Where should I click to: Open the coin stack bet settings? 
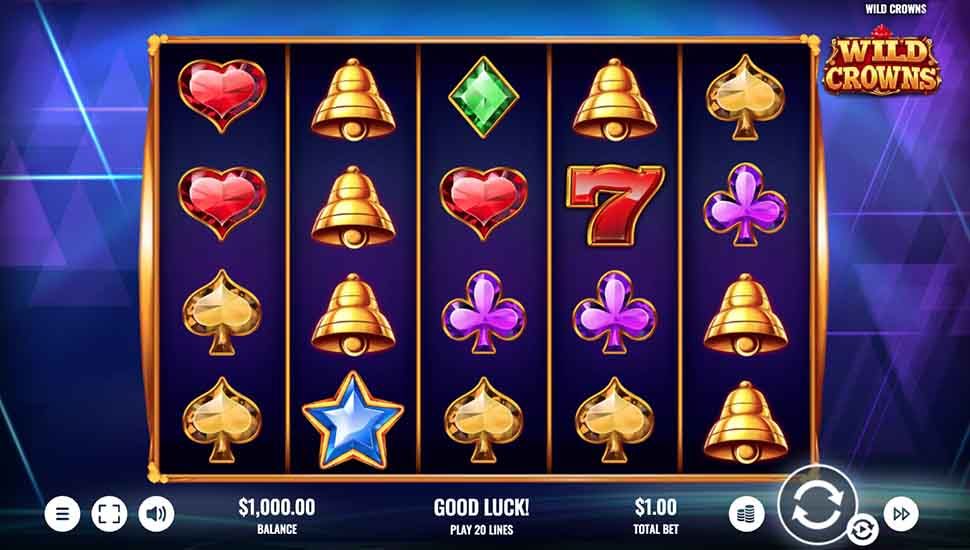[x=747, y=513]
